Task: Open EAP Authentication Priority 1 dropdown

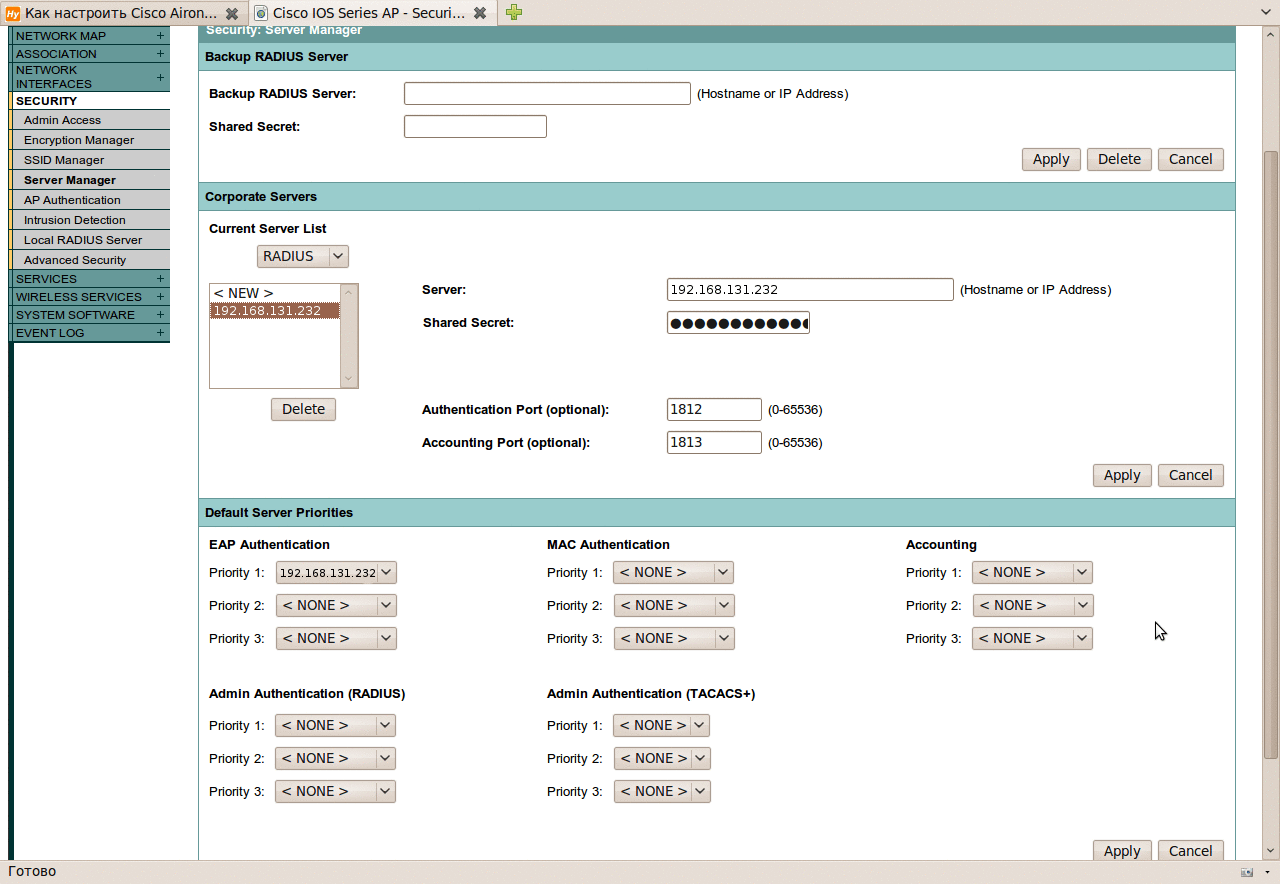Action: pos(336,573)
